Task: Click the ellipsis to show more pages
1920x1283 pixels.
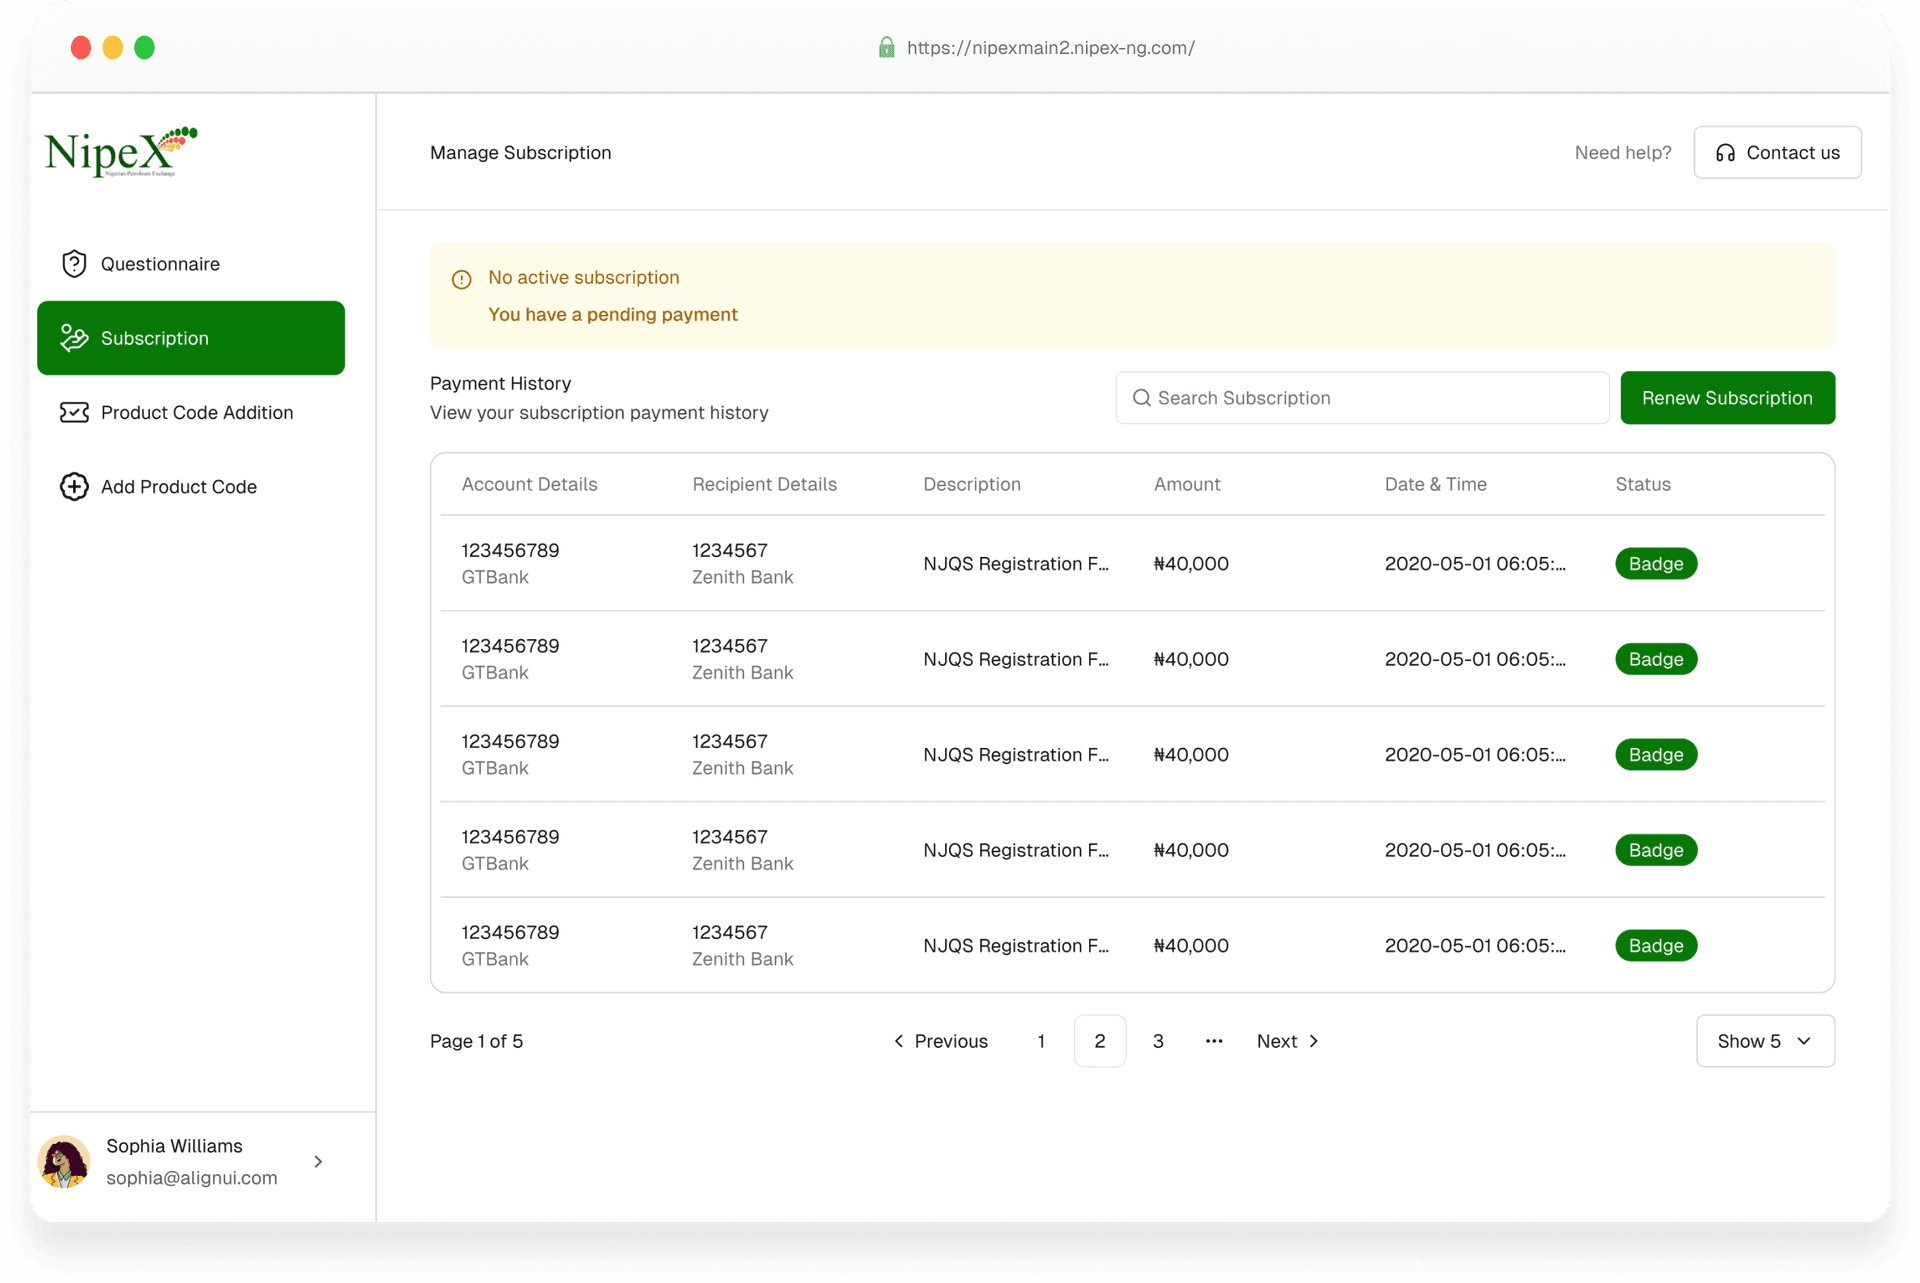Action: coord(1214,1041)
